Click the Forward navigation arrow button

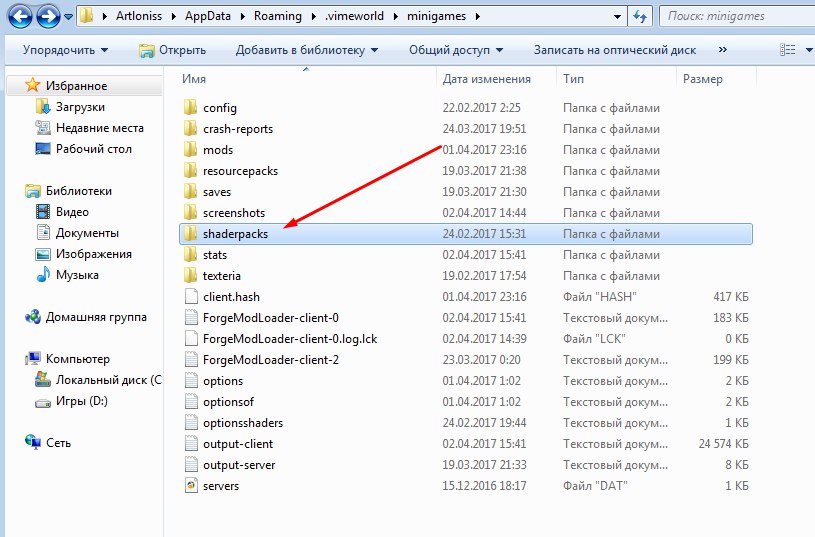pyautogui.click(x=47, y=16)
